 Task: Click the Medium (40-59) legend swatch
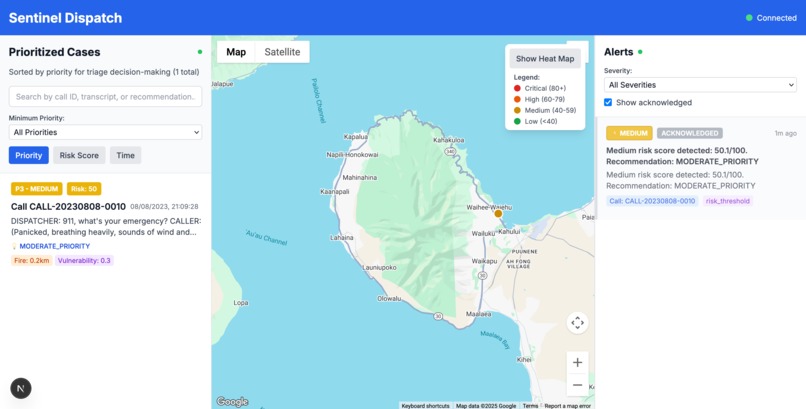pos(517,110)
